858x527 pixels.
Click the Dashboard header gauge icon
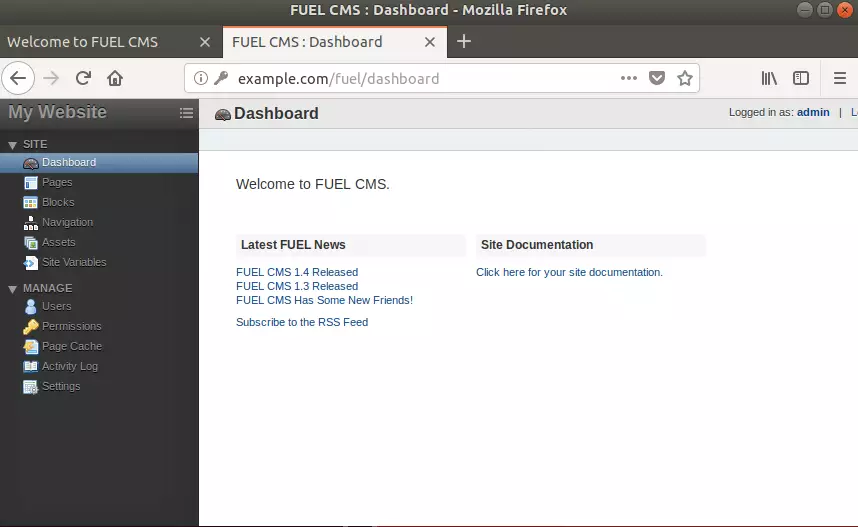click(223, 114)
